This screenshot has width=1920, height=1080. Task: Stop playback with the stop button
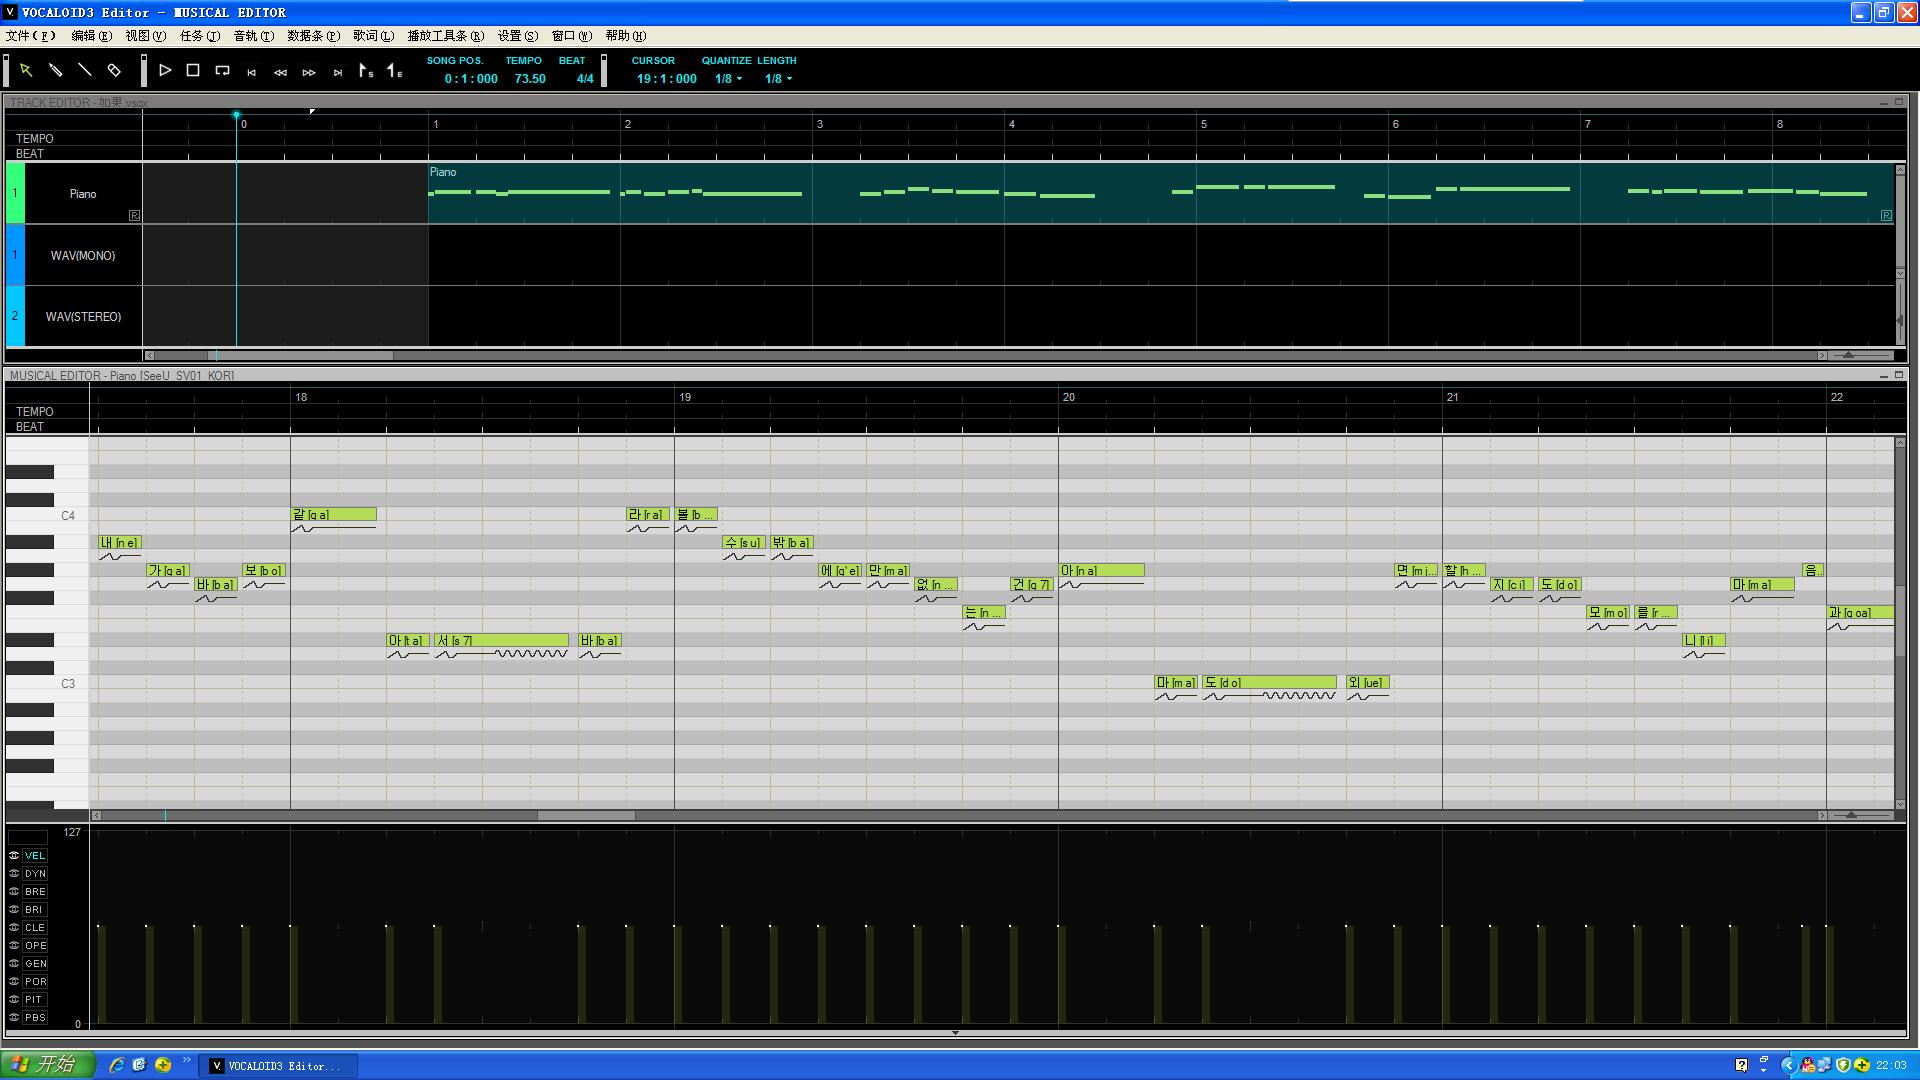194,70
